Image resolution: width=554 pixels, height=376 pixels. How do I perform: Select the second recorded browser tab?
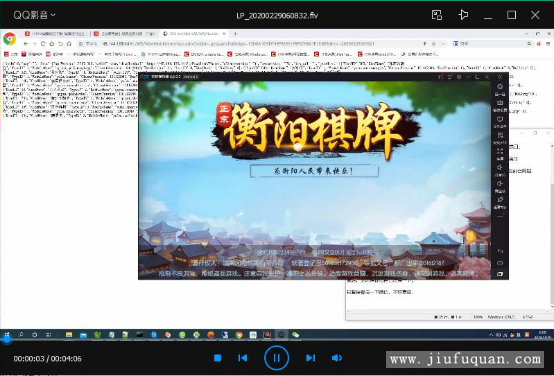124,34
